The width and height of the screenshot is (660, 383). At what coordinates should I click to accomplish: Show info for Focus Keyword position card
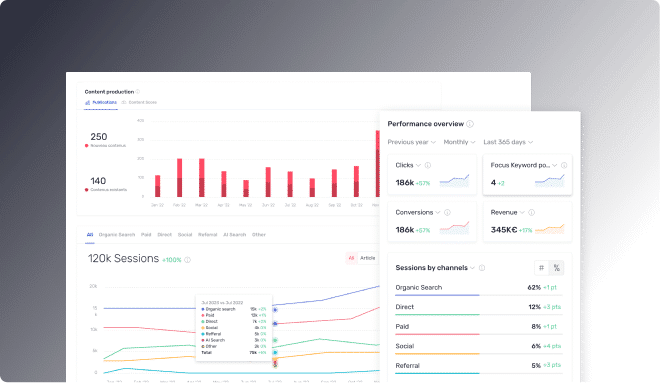click(x=564, y=165)
